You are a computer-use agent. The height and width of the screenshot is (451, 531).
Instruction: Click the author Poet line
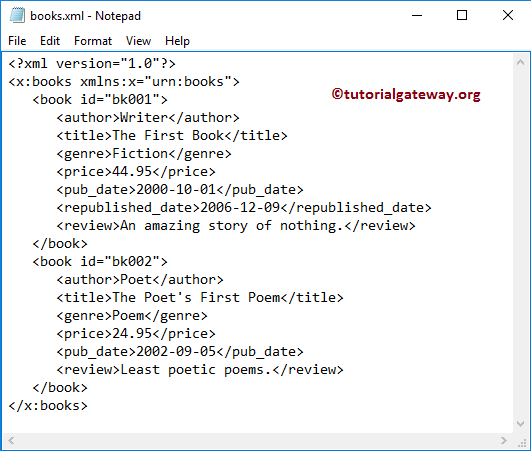click(x=140, y=279)
